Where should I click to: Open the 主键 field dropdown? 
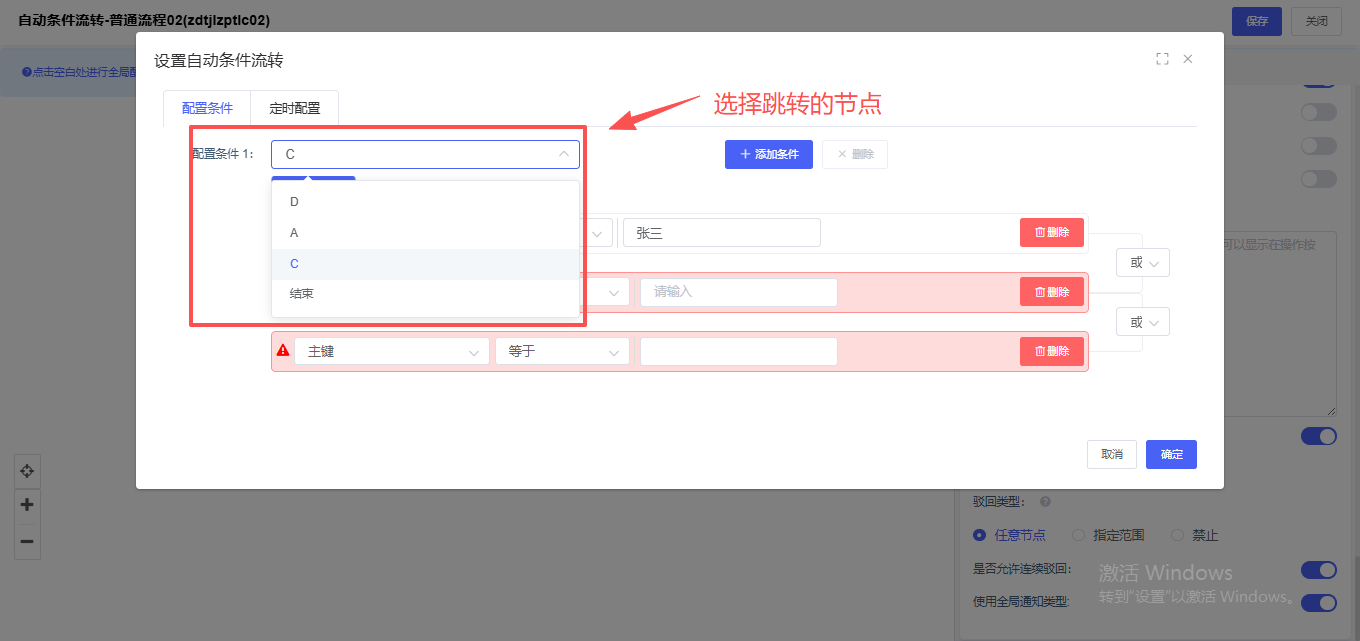tap(391, 352)
